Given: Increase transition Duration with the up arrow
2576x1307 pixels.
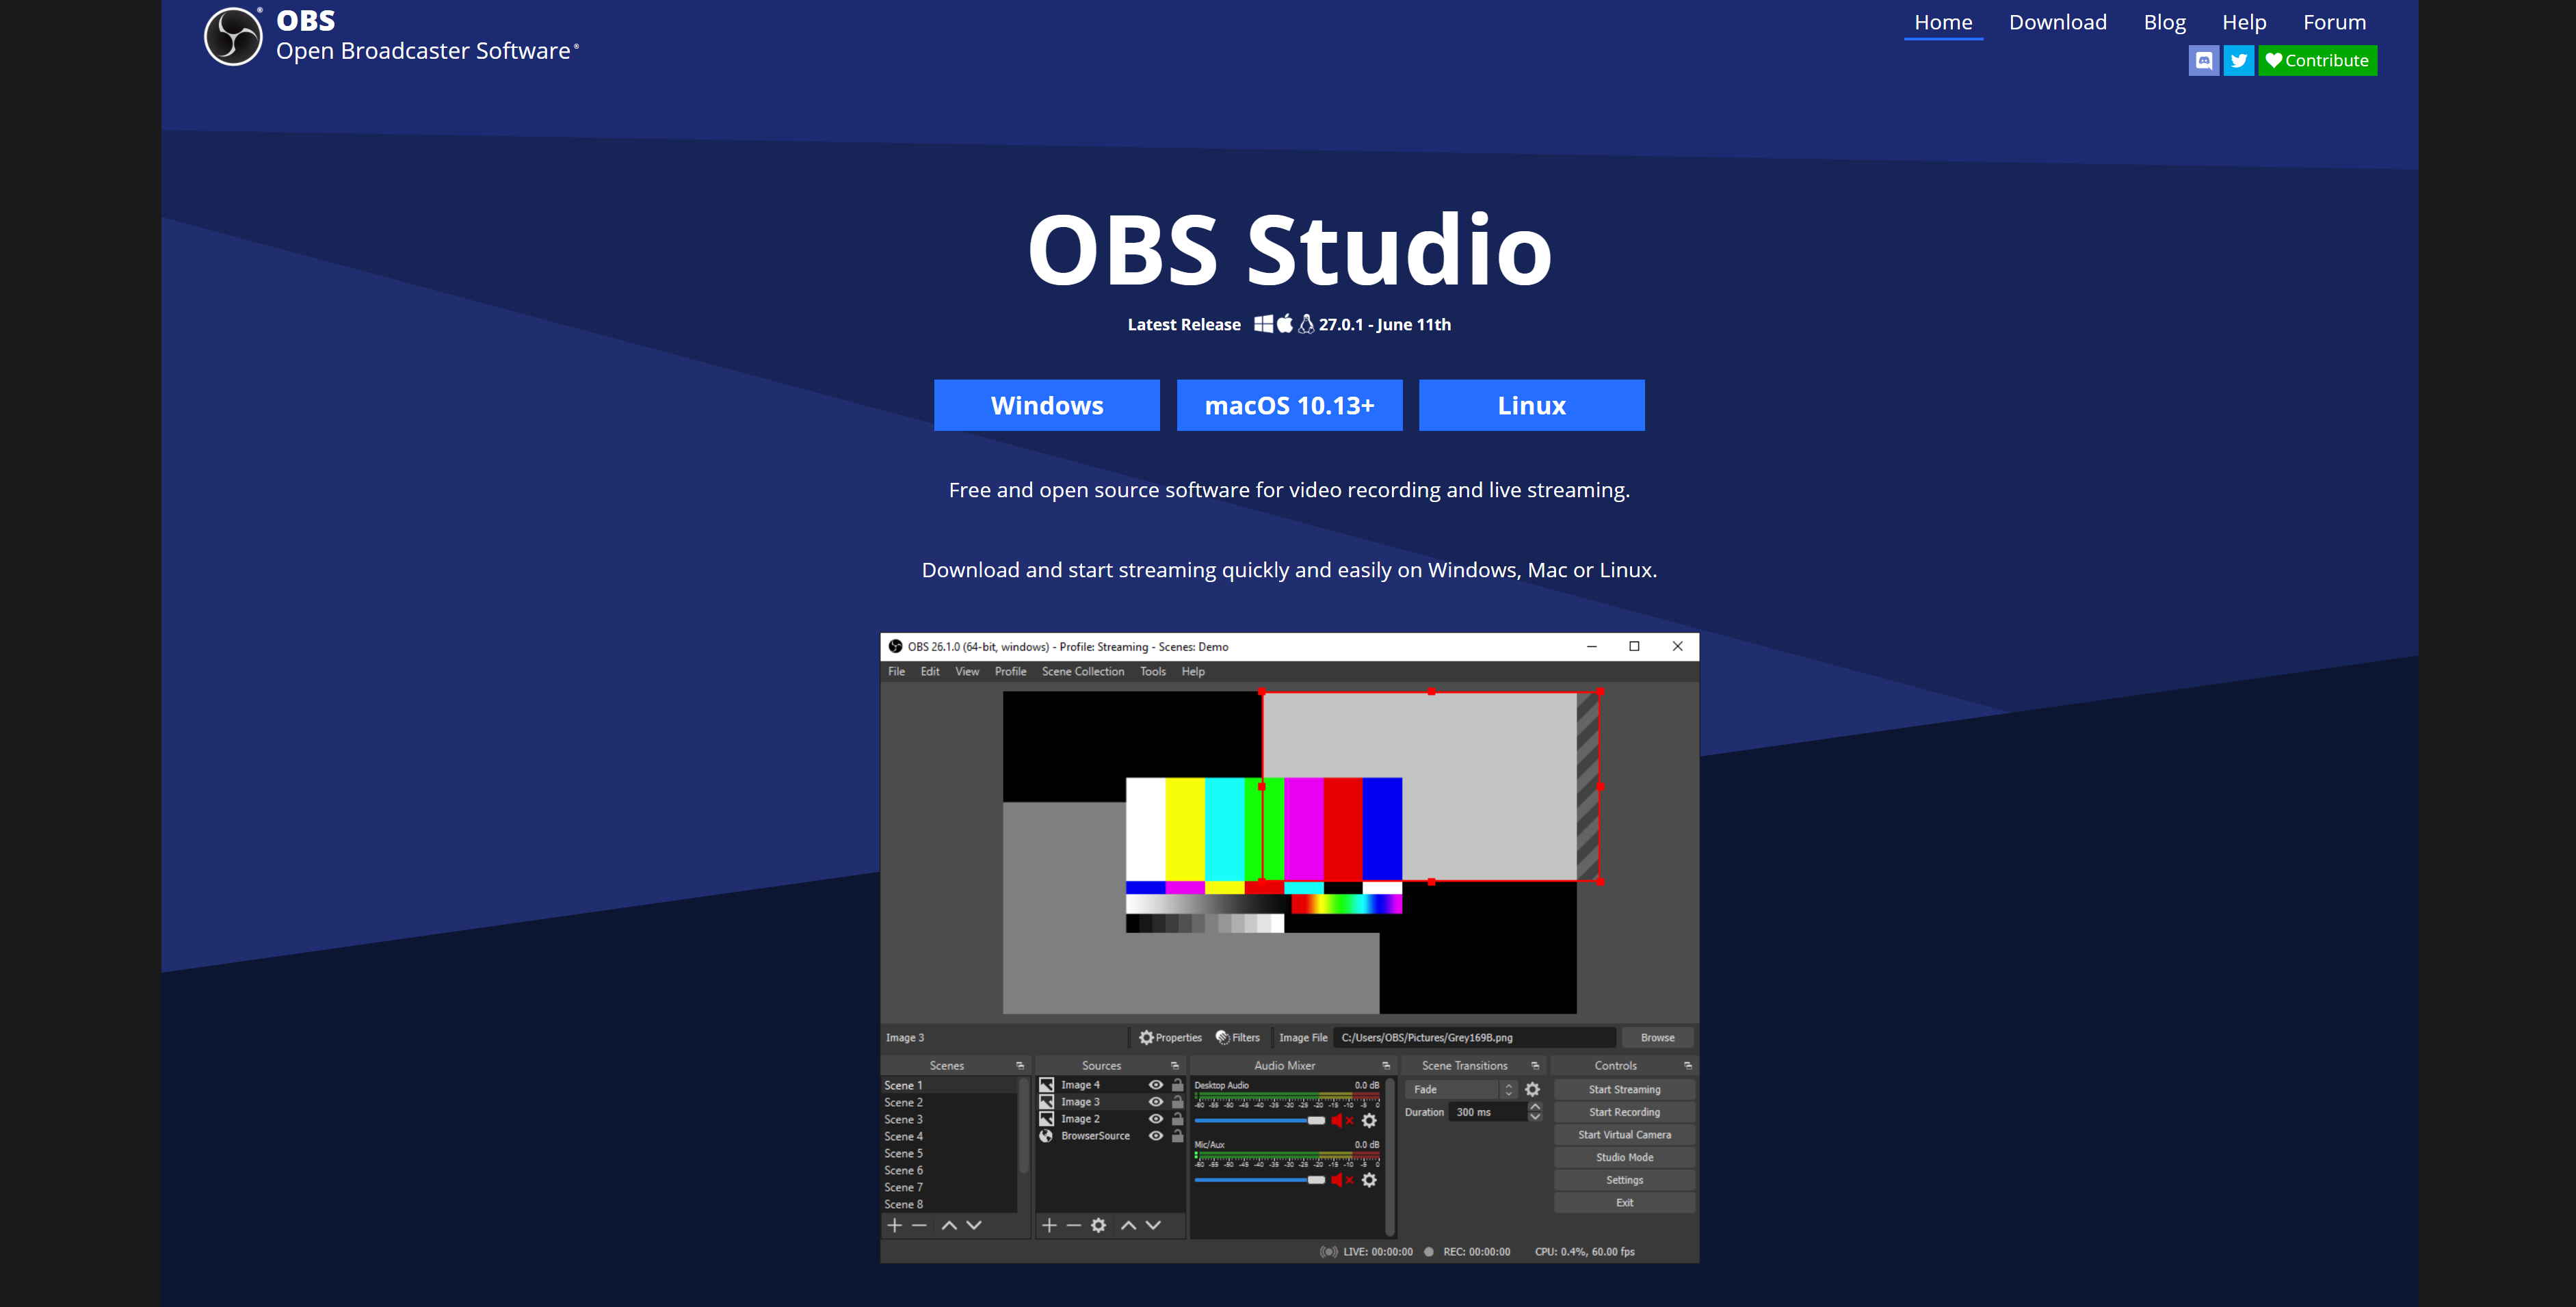Looking at the screenshot, I should point(1535,1107).
